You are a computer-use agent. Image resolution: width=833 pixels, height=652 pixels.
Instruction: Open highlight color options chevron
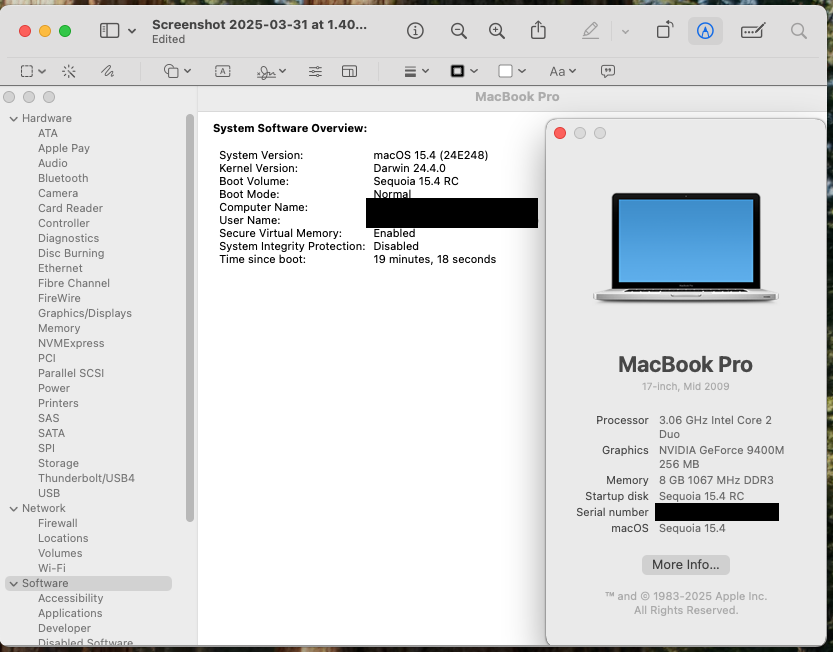(625, 32)
